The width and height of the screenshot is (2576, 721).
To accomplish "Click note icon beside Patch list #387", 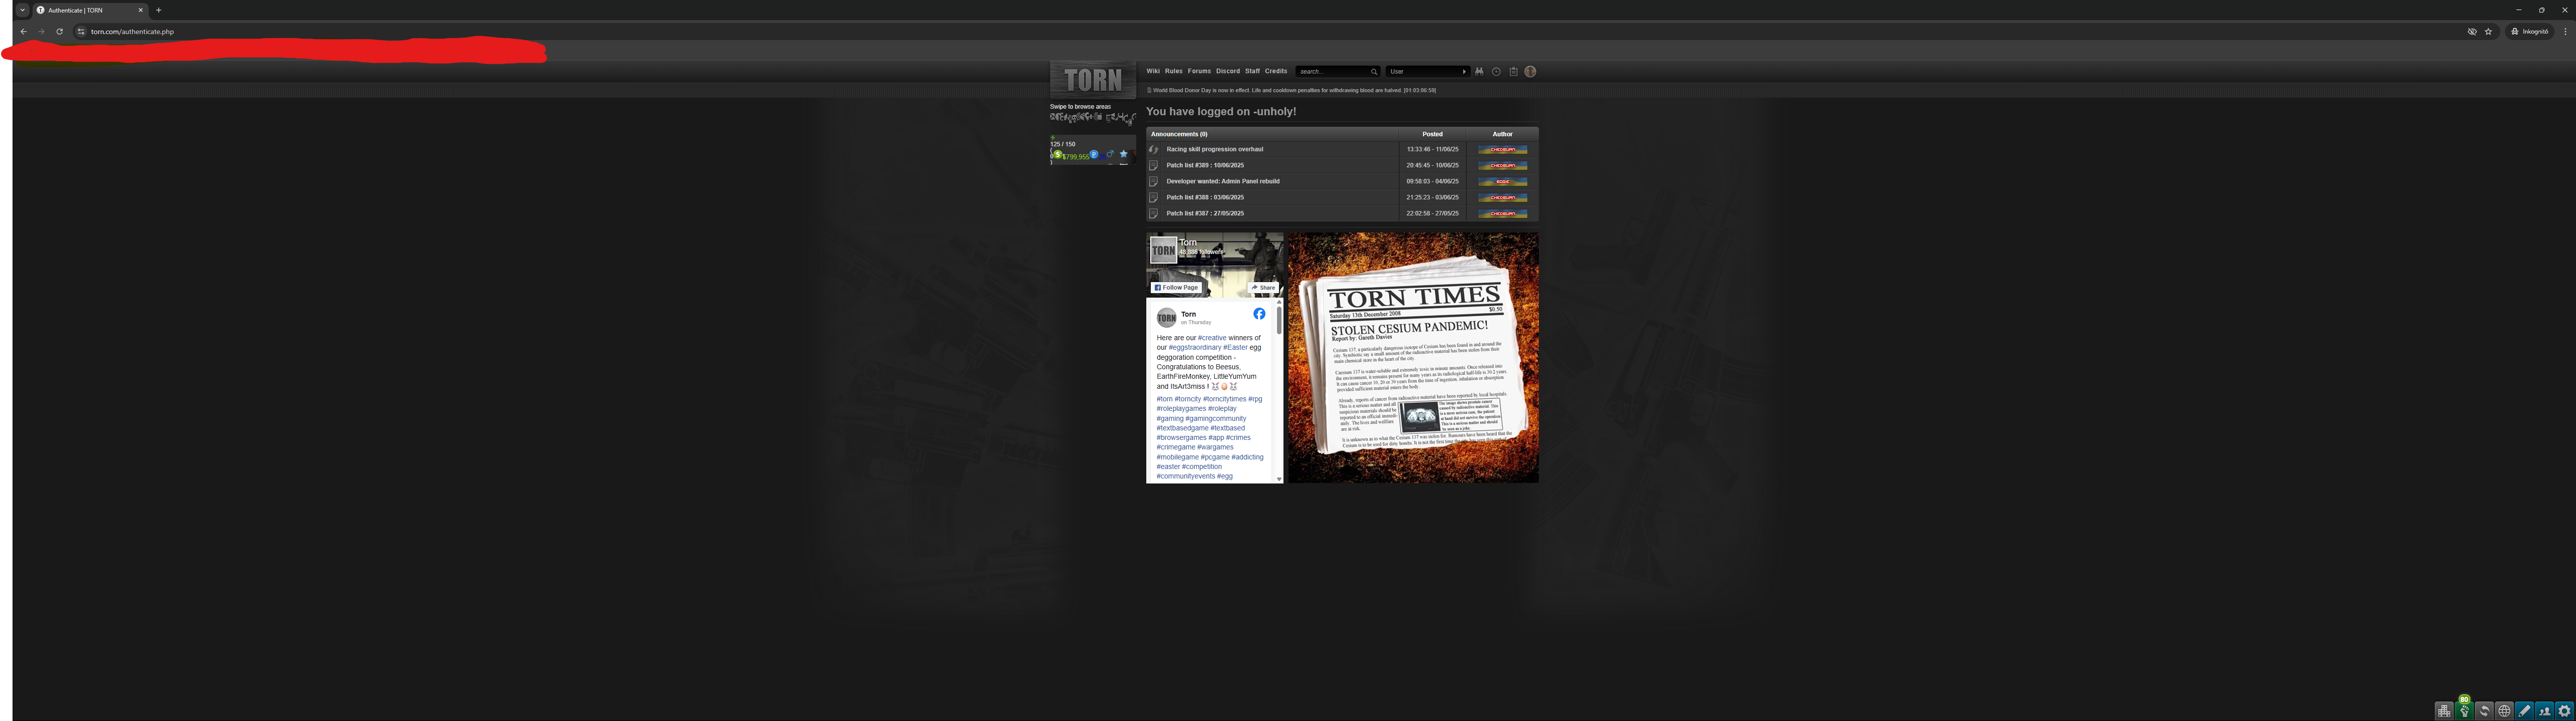I will pos(1153,214).
